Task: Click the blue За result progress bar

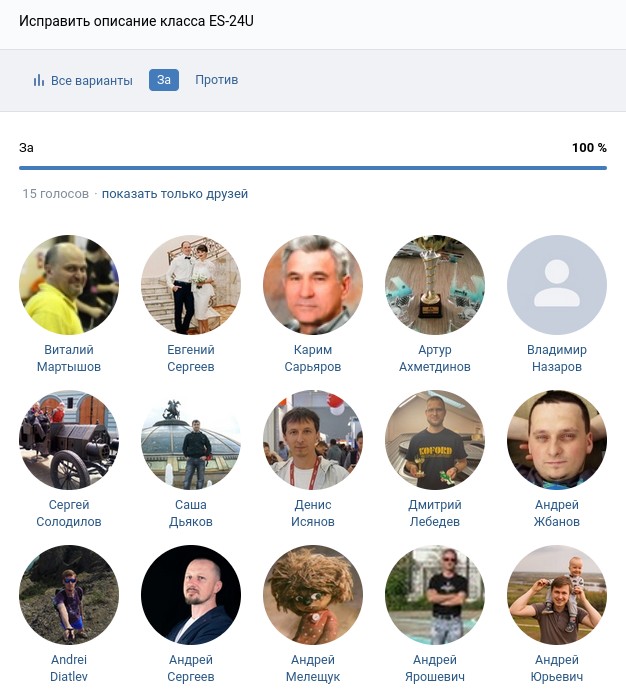Action: [x=313, y=168]
